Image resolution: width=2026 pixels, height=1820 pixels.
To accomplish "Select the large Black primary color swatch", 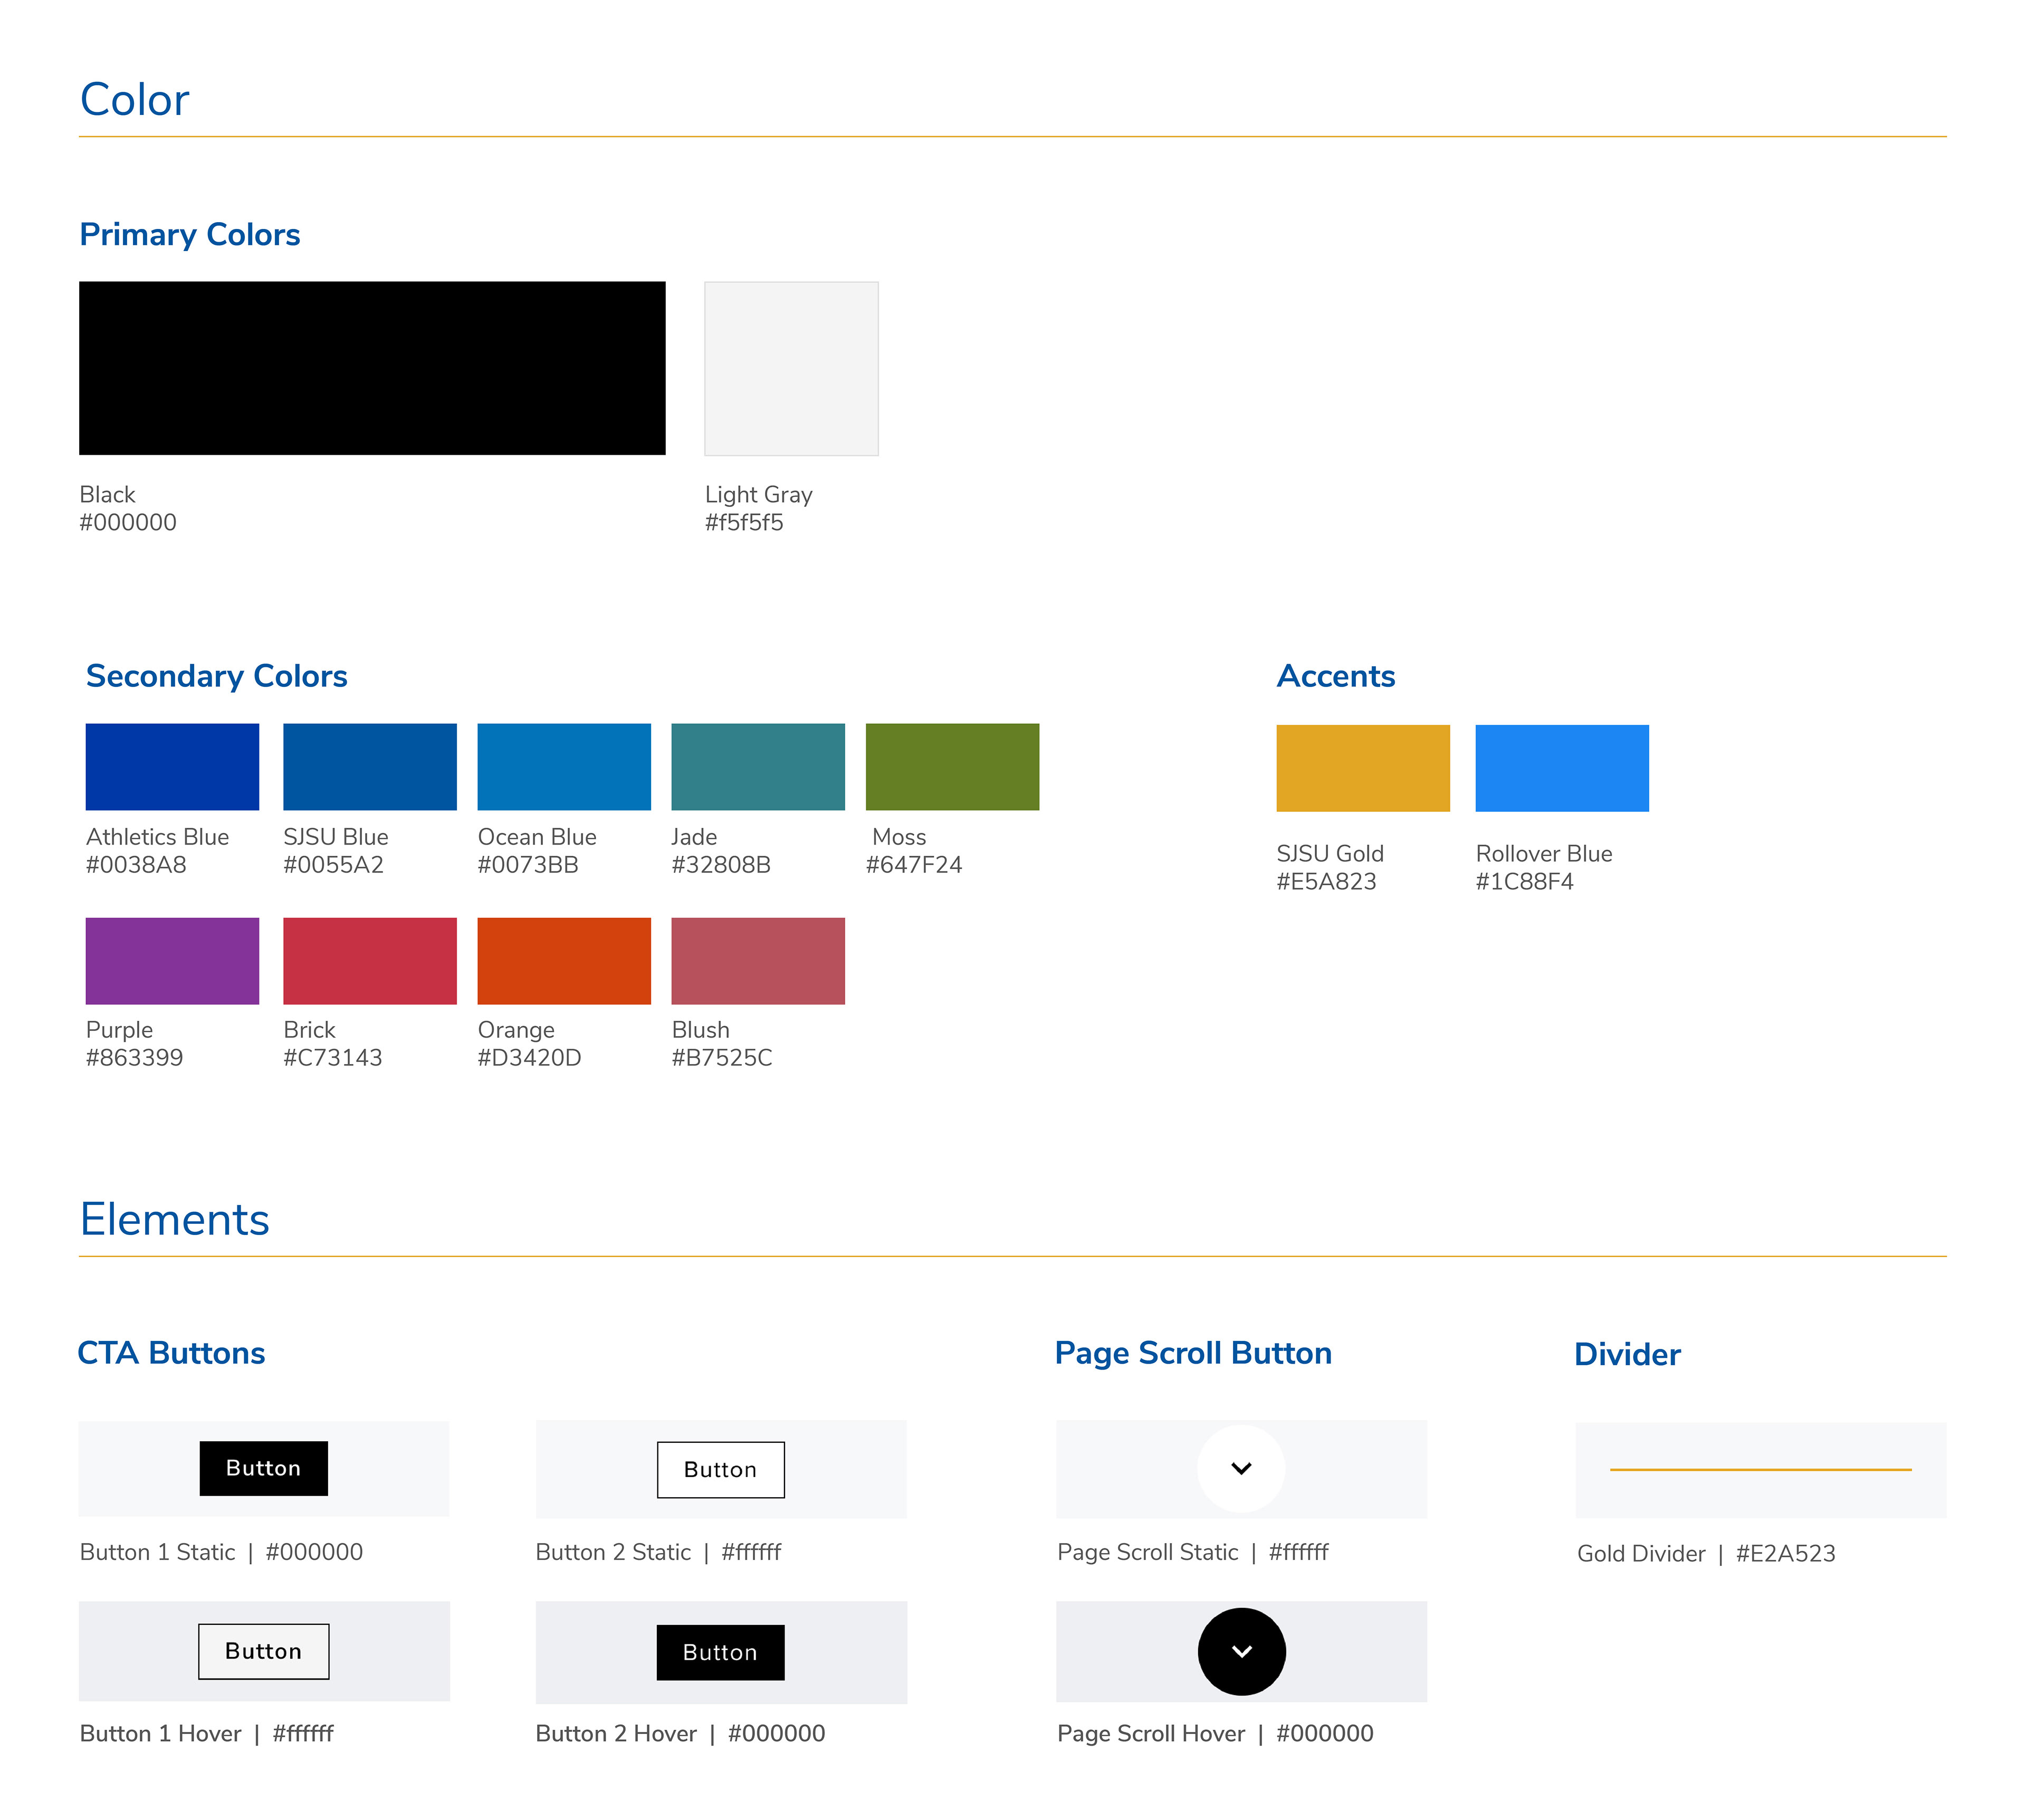I will [372, 368].
